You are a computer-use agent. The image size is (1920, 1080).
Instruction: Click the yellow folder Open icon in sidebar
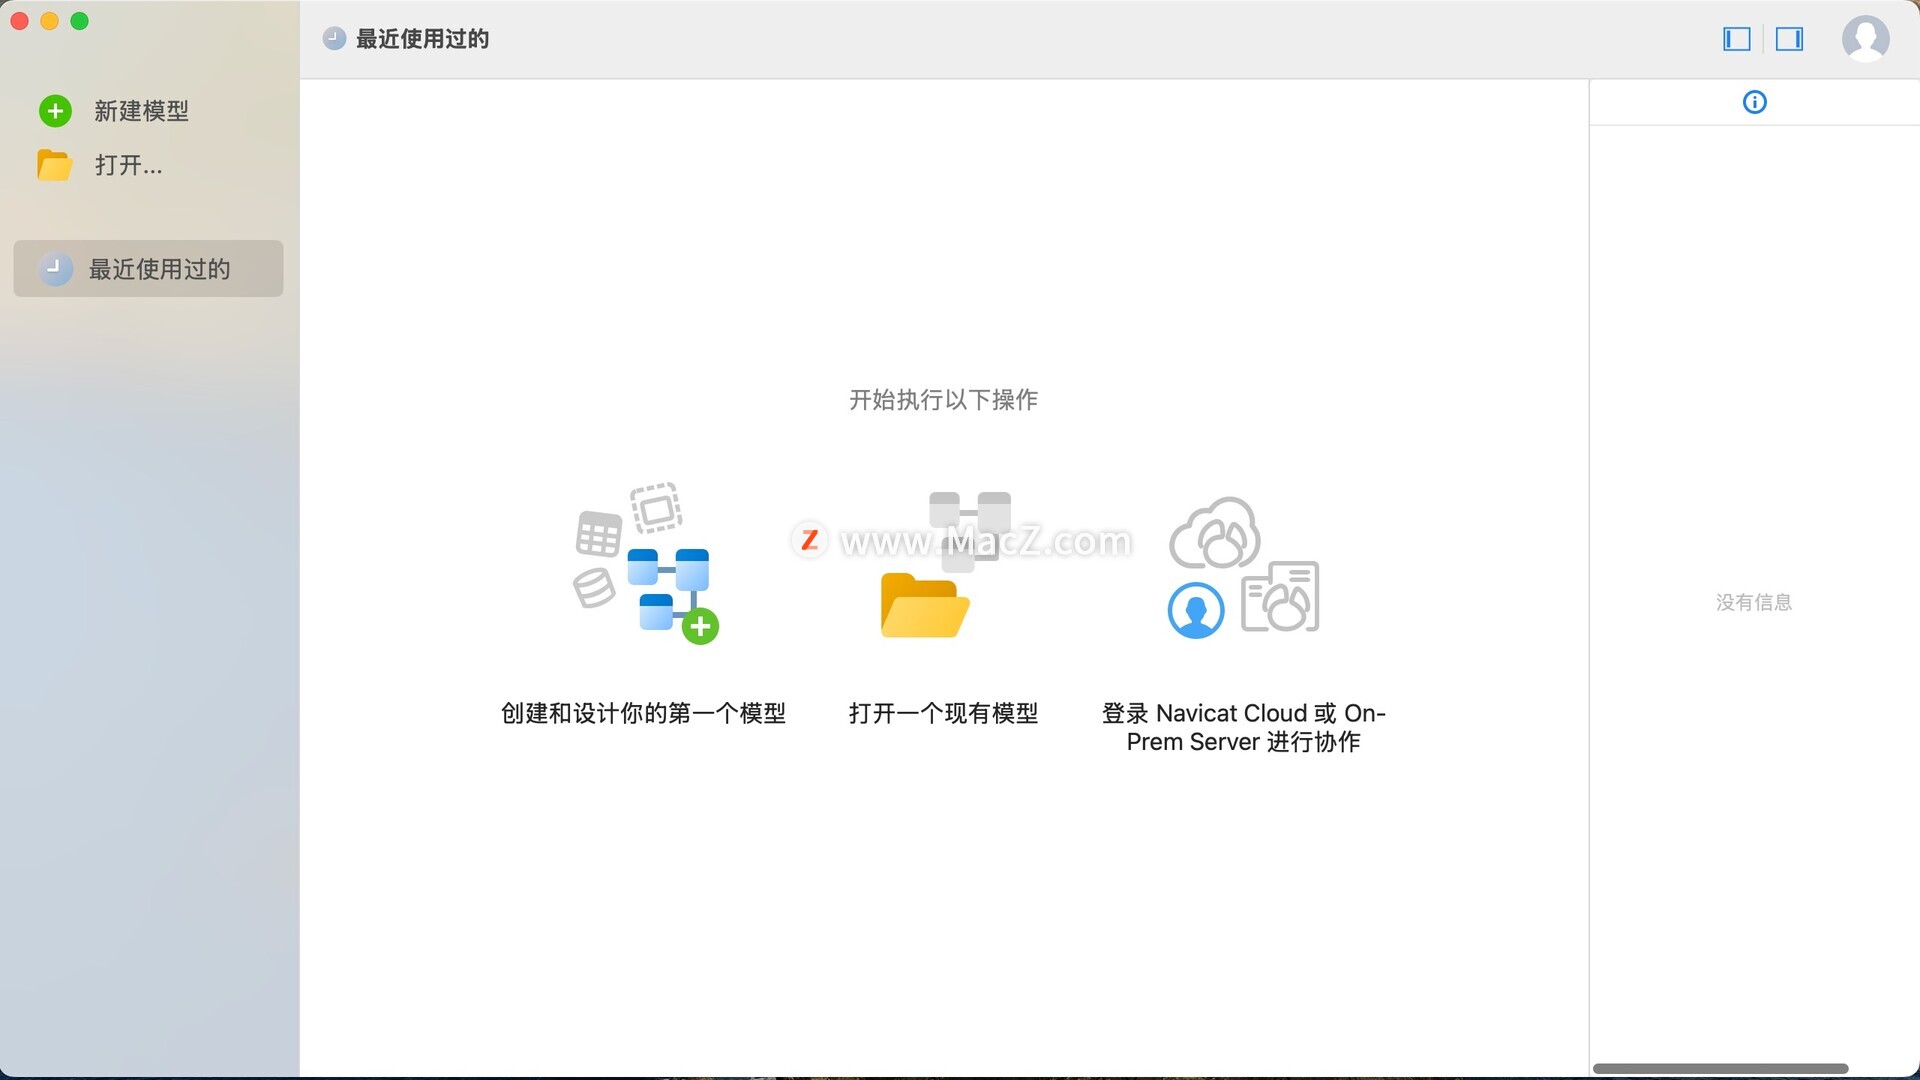click(x=54, y=165)
